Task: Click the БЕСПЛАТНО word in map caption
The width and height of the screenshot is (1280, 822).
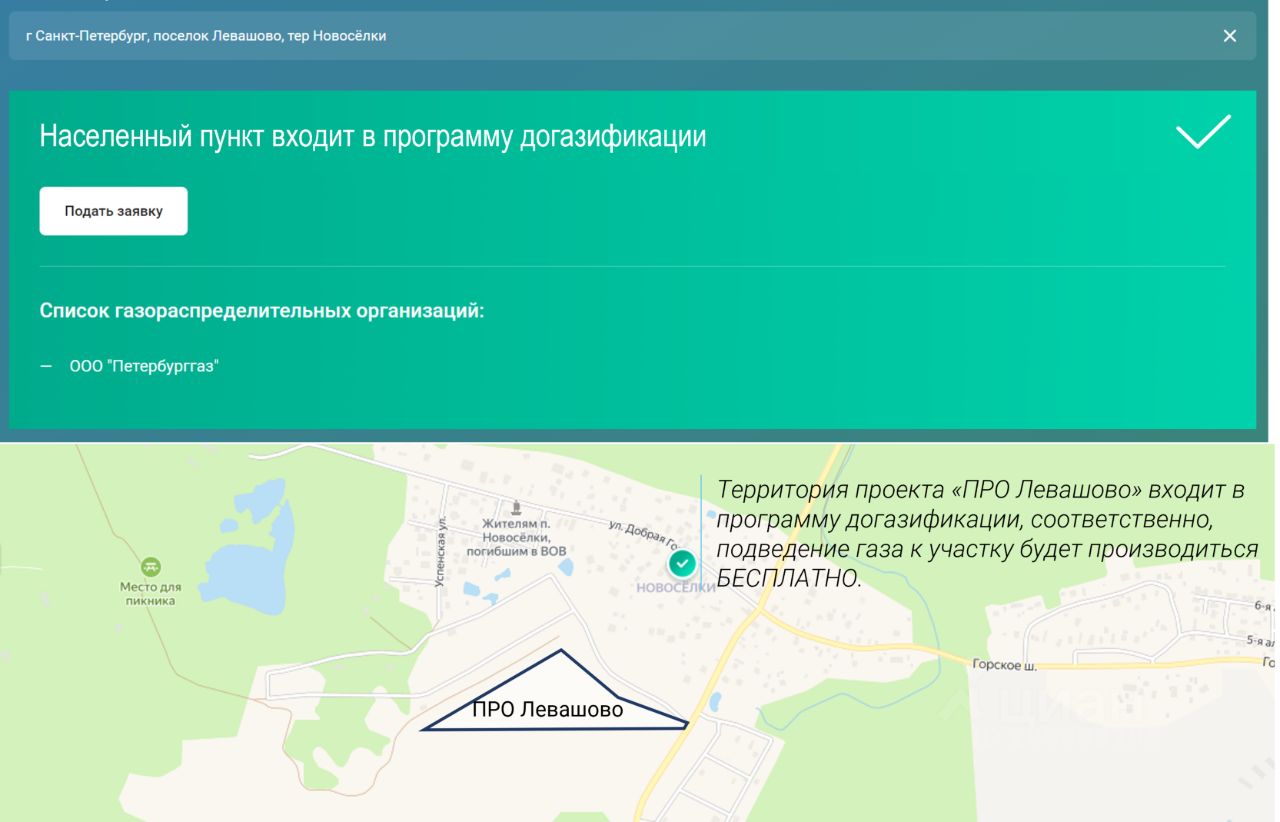Action: pos(789,578)
